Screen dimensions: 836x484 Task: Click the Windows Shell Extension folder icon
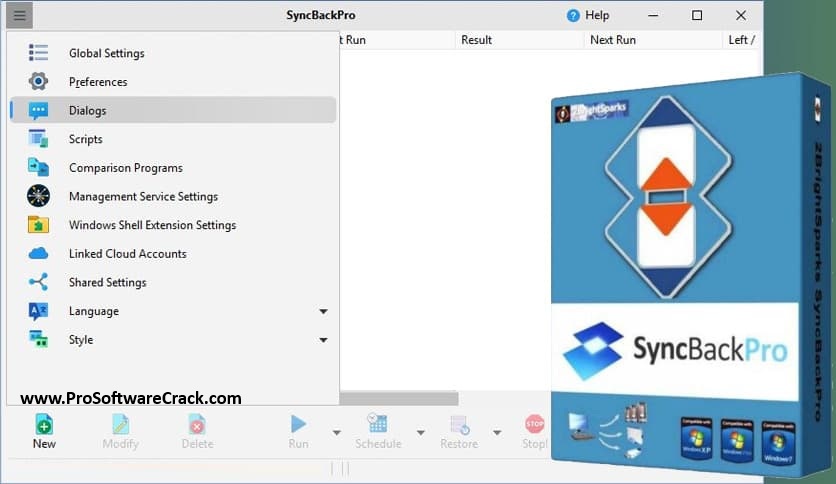[x=38, y=224]
